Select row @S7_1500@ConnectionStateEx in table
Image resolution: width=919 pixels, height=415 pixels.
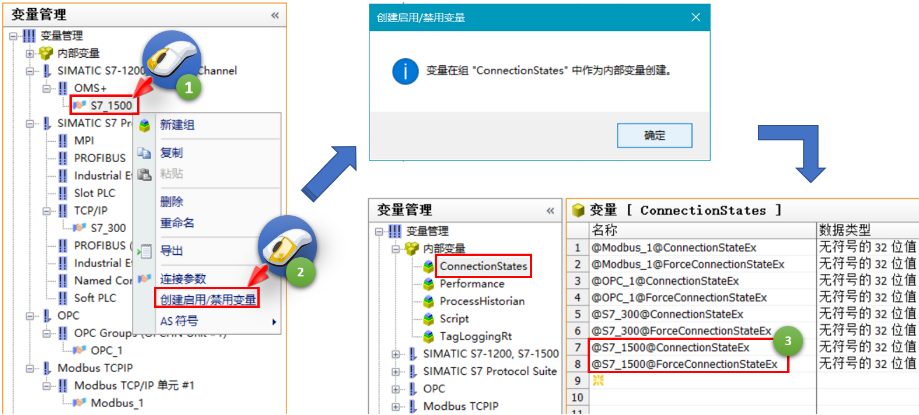670,348
